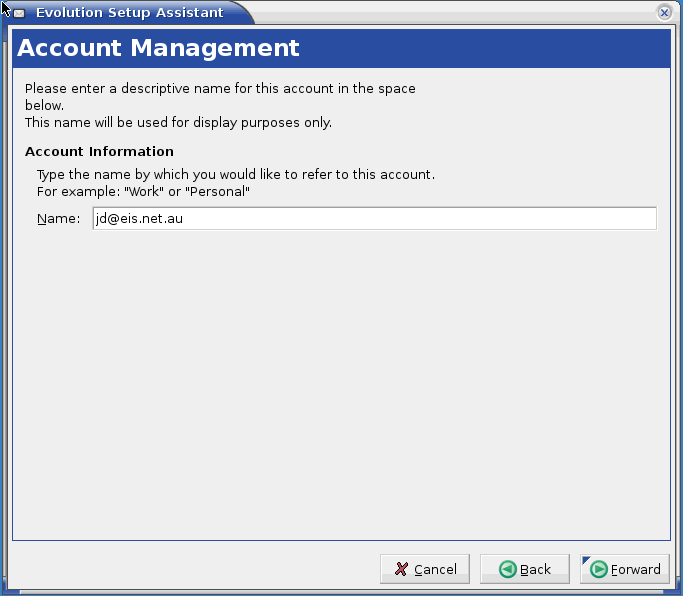Click the "display purposes only" sentence
This screenshot has height=596, width=683.
pyautogui.click(x=178, y=123)
